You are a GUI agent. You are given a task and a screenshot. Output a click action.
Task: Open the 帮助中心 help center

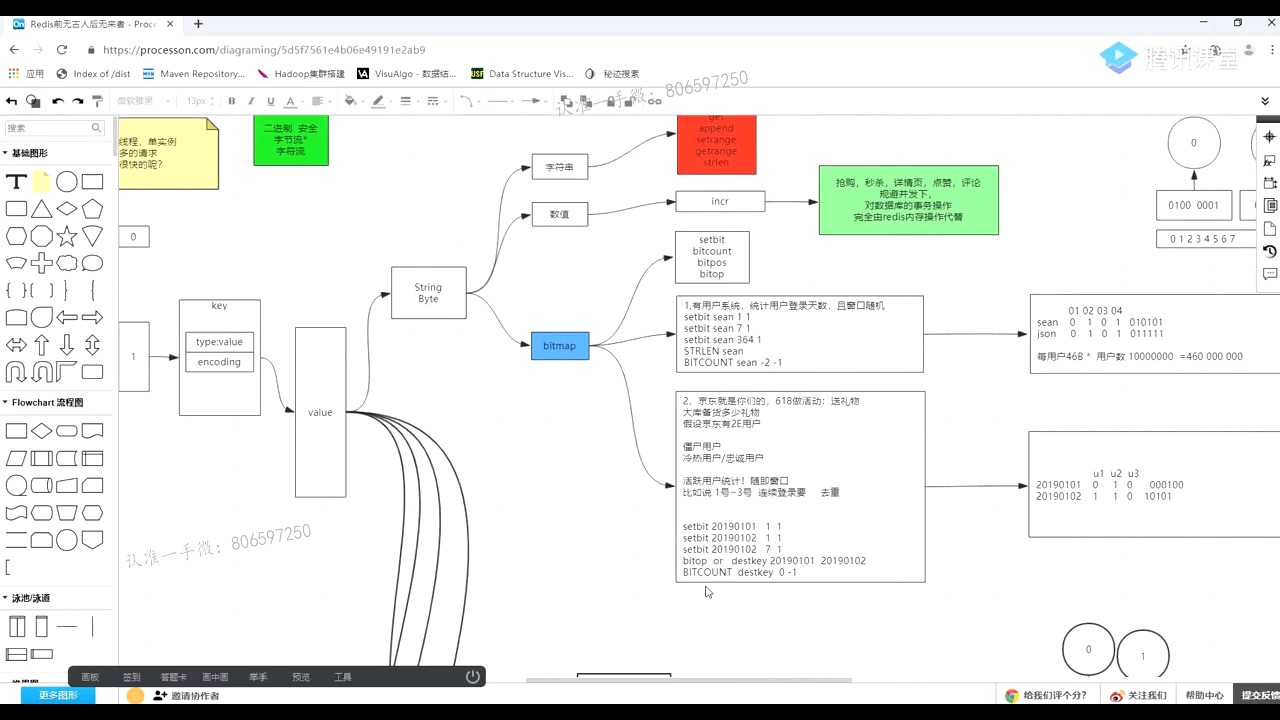[x=1204, y=695]
